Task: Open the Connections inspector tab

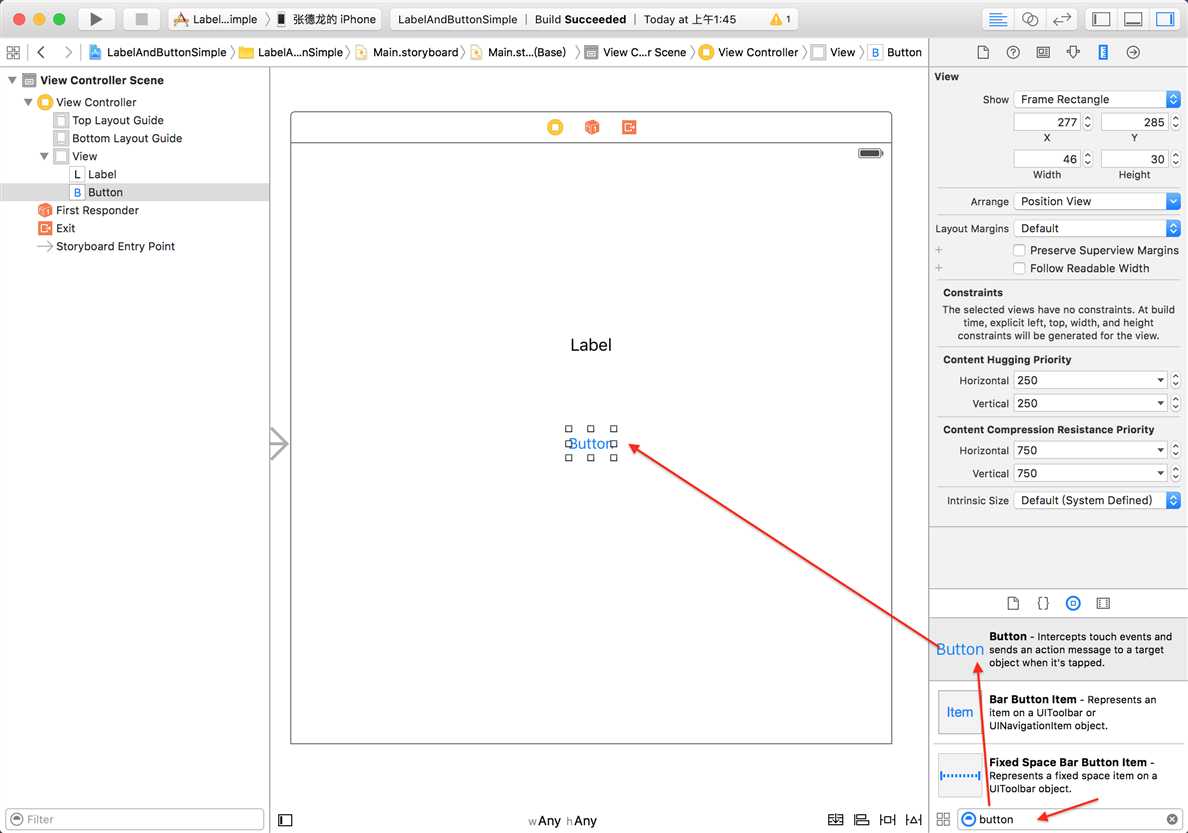Action: point(1132,52)
